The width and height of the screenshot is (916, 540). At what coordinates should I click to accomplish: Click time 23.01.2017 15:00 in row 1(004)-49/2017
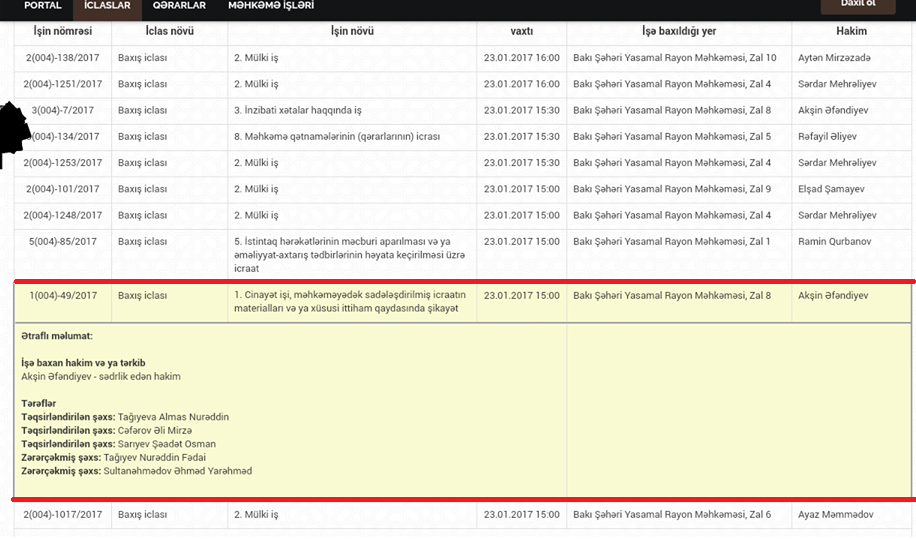coord(522,296)
